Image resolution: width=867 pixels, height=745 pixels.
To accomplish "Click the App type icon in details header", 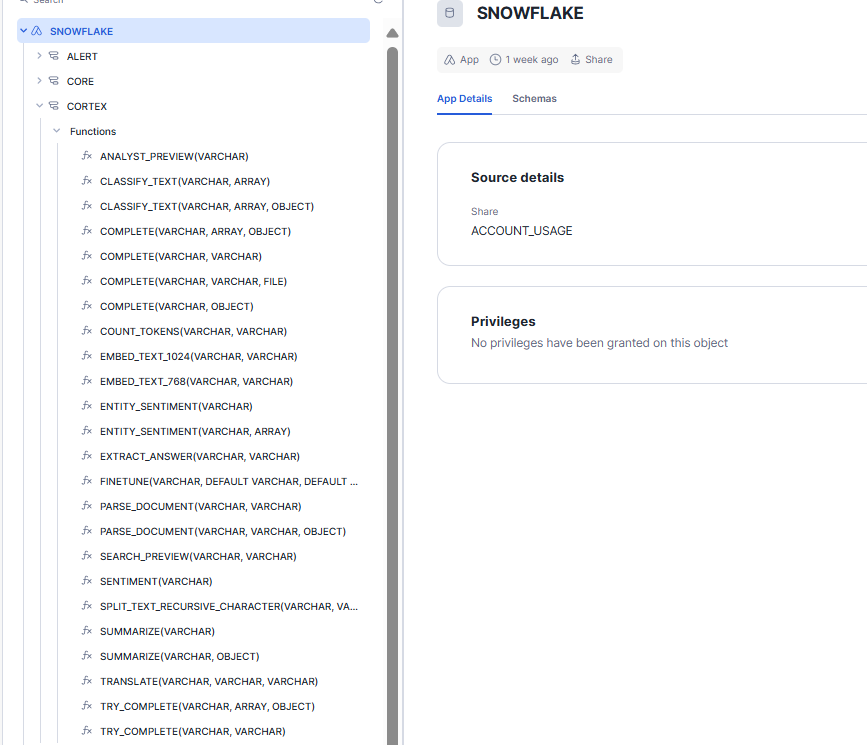I will [450, 60].
